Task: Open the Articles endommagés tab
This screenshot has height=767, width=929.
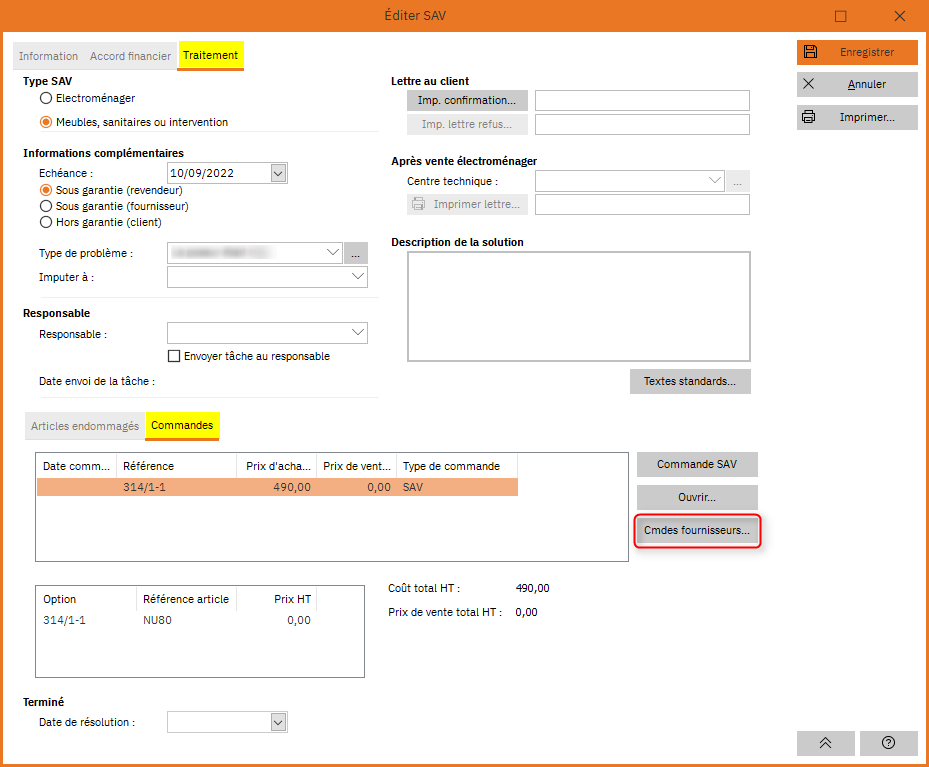Action: coord(85,426)
